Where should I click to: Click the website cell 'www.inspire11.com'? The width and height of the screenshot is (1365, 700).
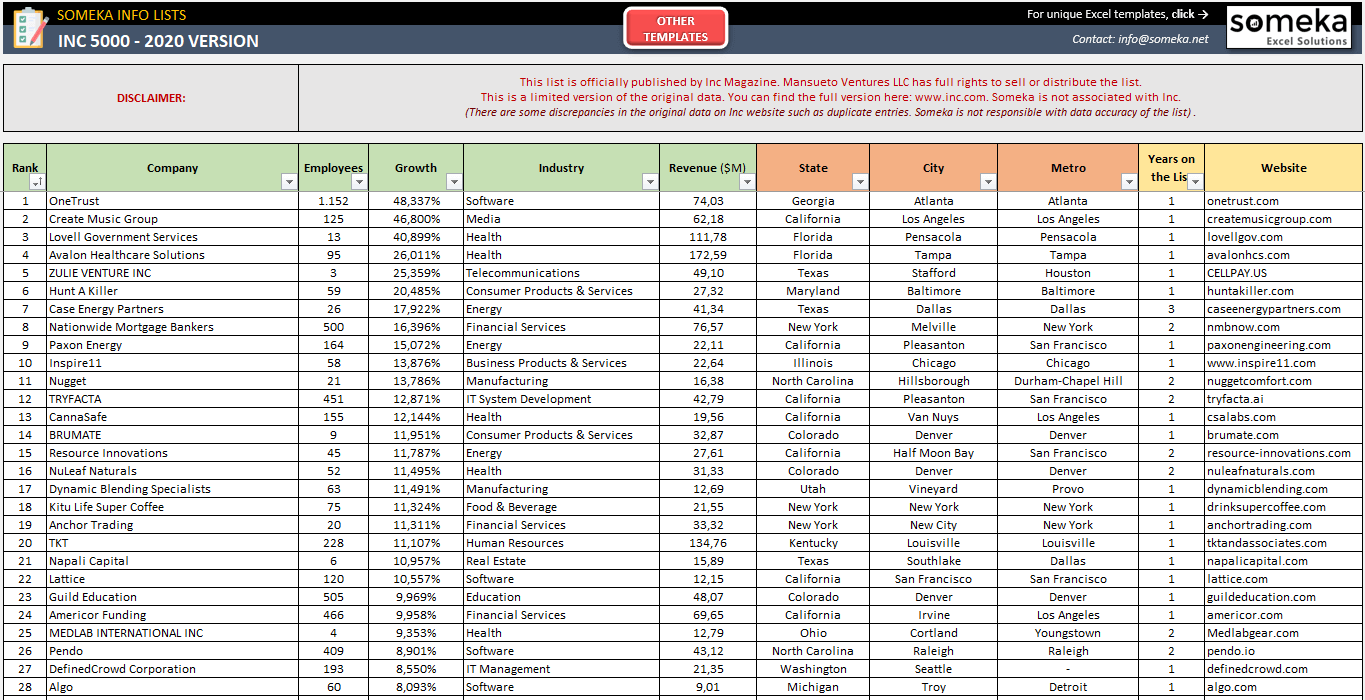[x=1284, y=363]
